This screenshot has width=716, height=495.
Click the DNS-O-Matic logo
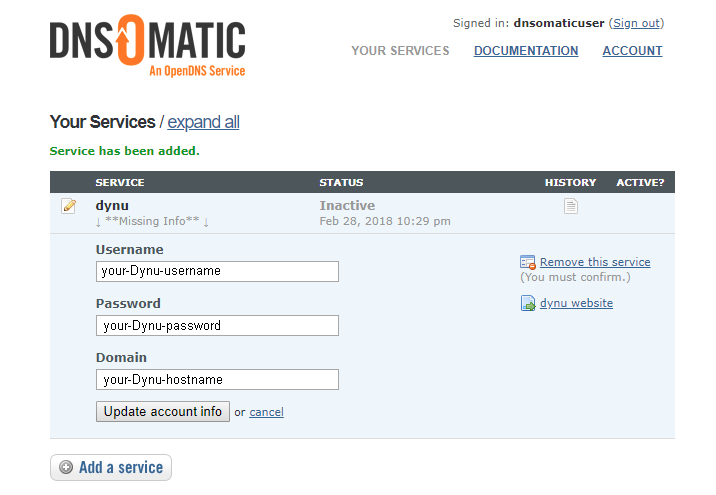tap(147, 45)
